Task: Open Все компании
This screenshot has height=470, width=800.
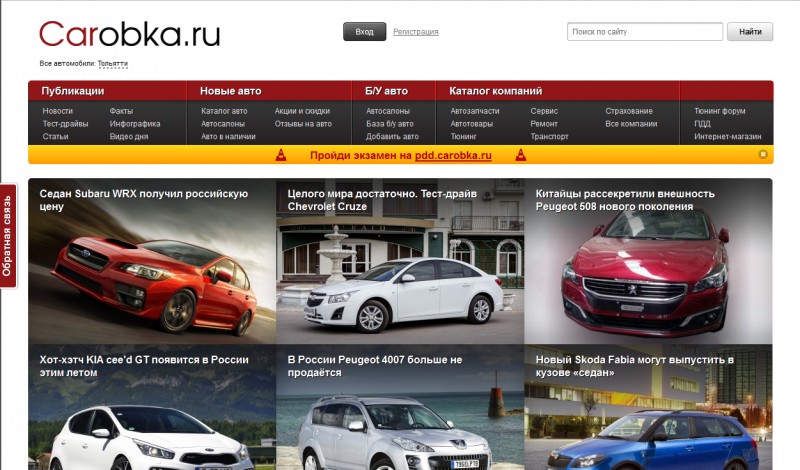Action: coord(631,123)
